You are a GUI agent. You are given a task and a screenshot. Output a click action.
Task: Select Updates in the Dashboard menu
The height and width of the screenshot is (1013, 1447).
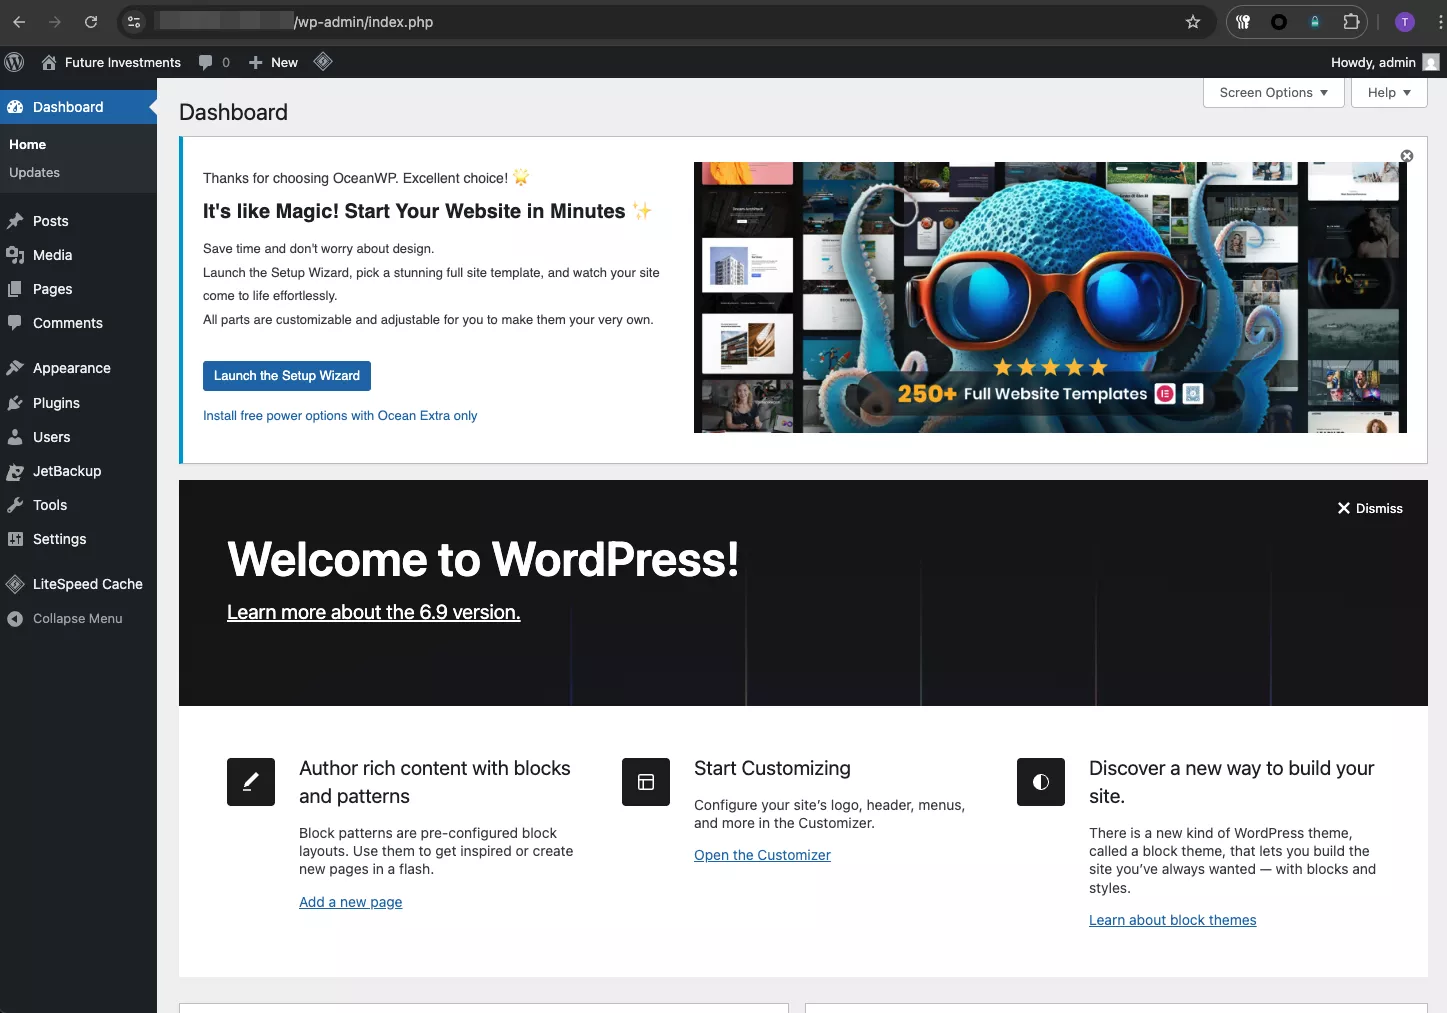(x=34, y=172)
